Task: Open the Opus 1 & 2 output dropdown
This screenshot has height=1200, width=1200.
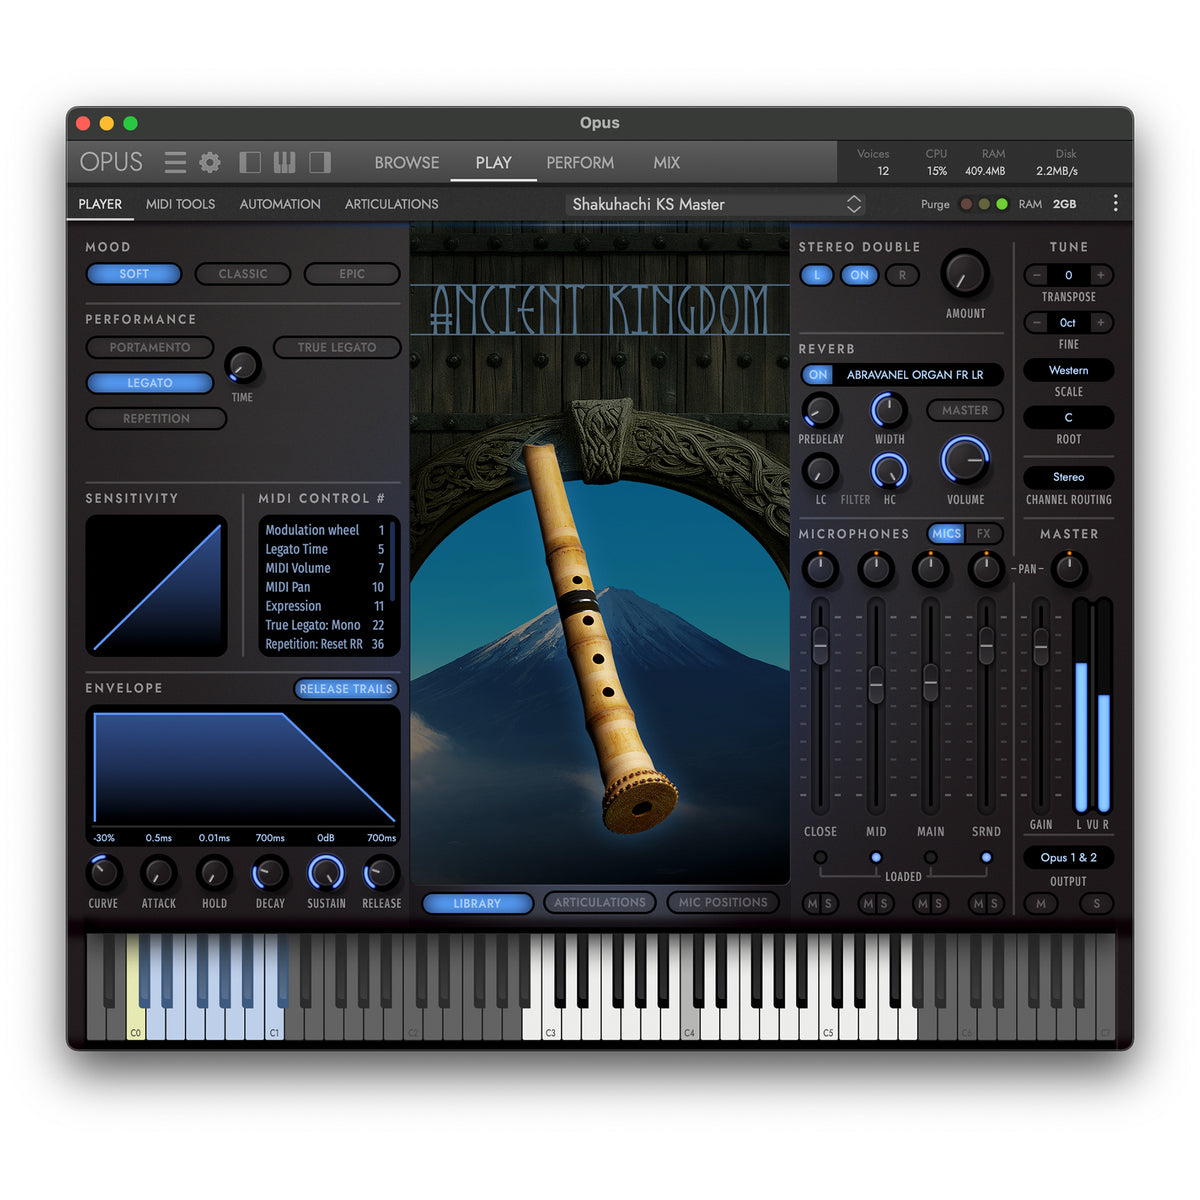Action: pyautogui.click(x=1068, y=858)
